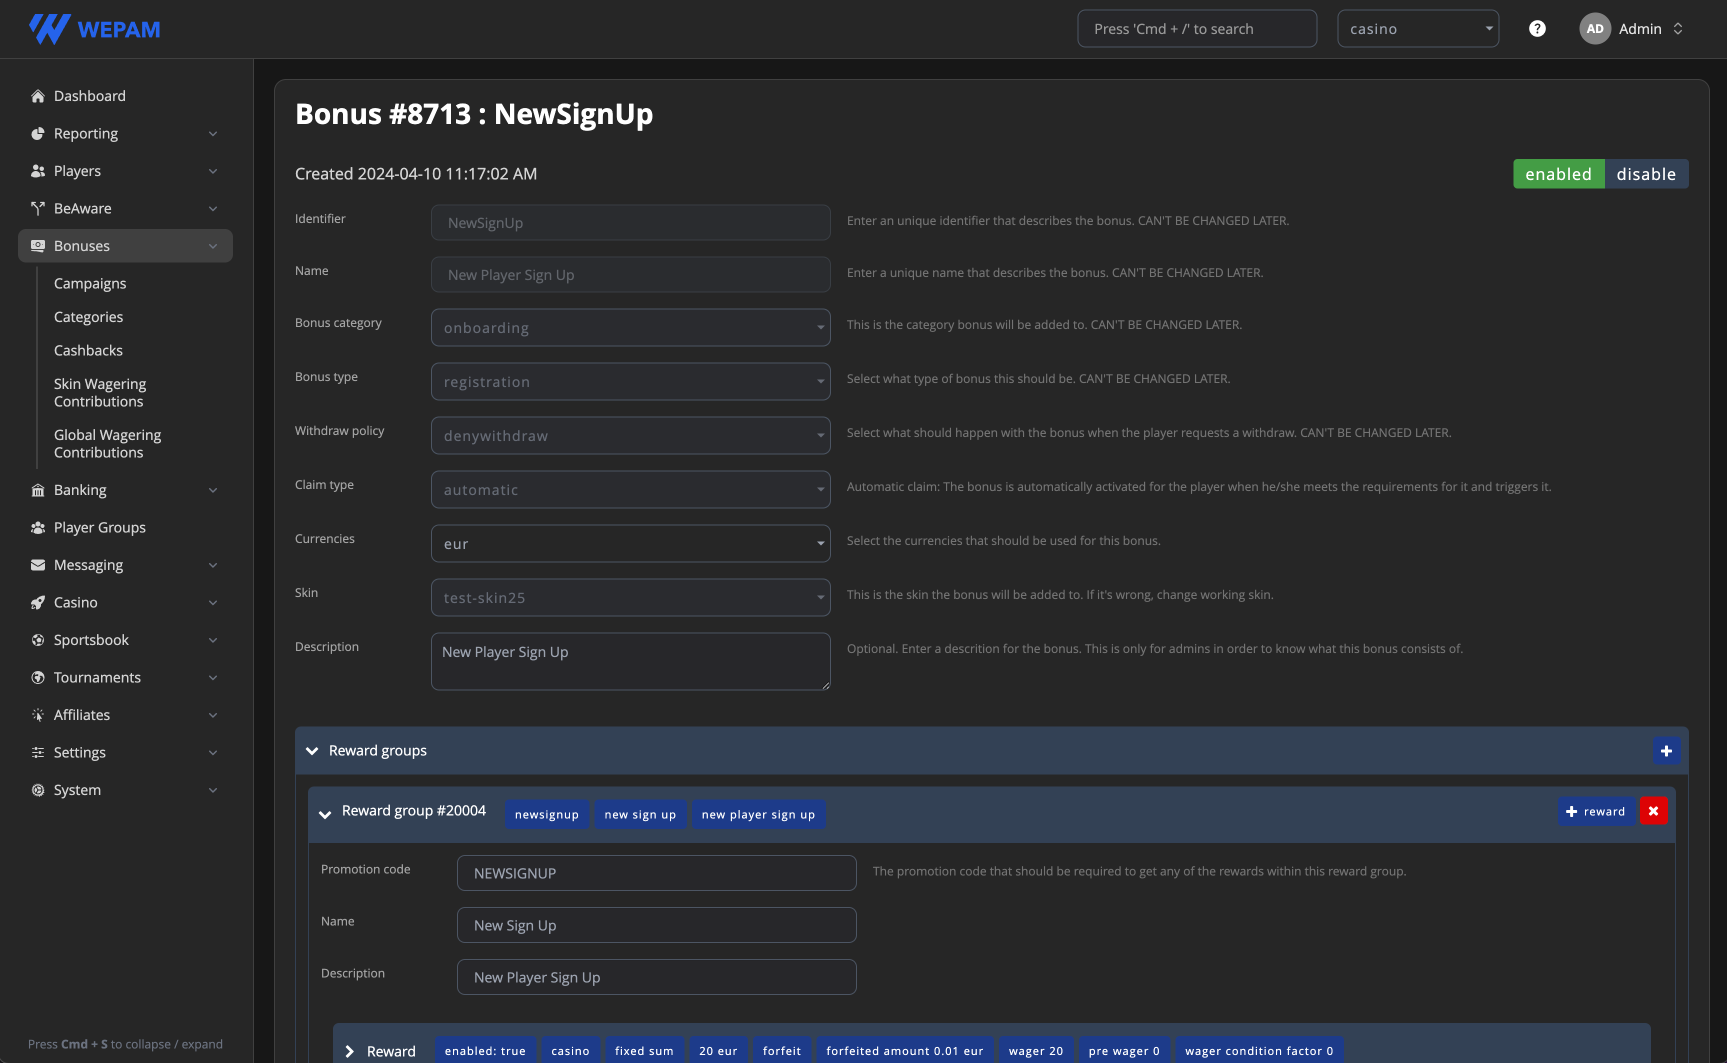The image size is (1727, 1063).
Task: Open the Currencies dropdown showing eur
Action: click(630, 544)
